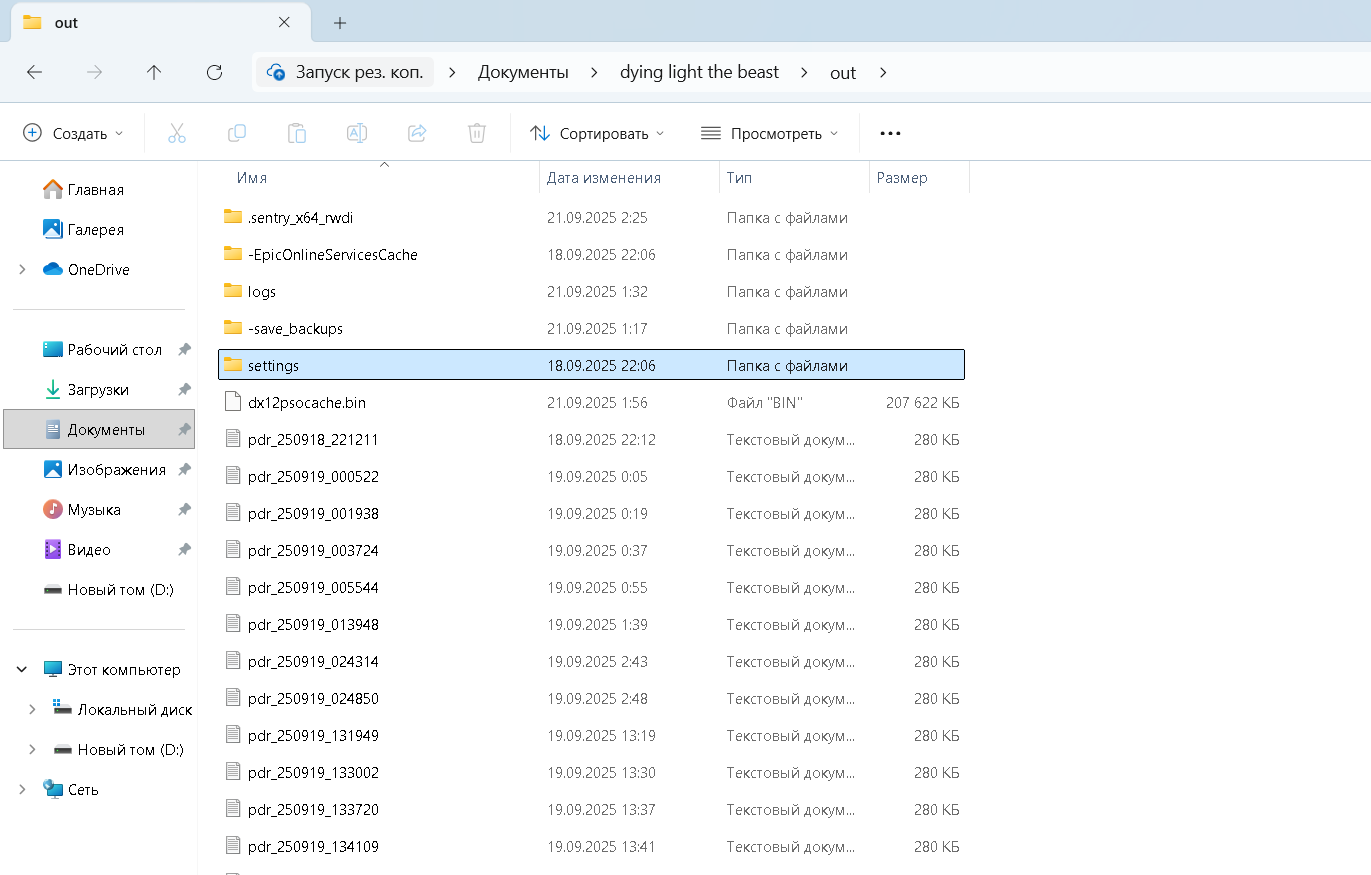The height and width of the screenshot is (875, 1371).
Task: Collapse the Этот компьютер tree node
Action: coord(23,669)
